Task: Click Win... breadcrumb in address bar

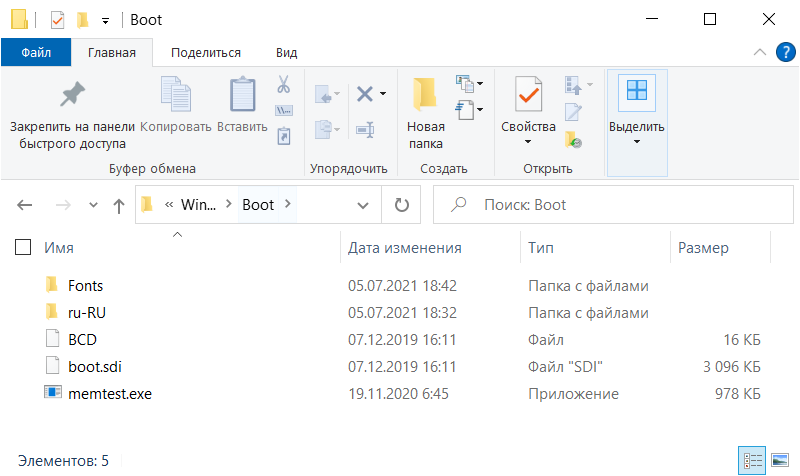Action: (x=198, y=205)
